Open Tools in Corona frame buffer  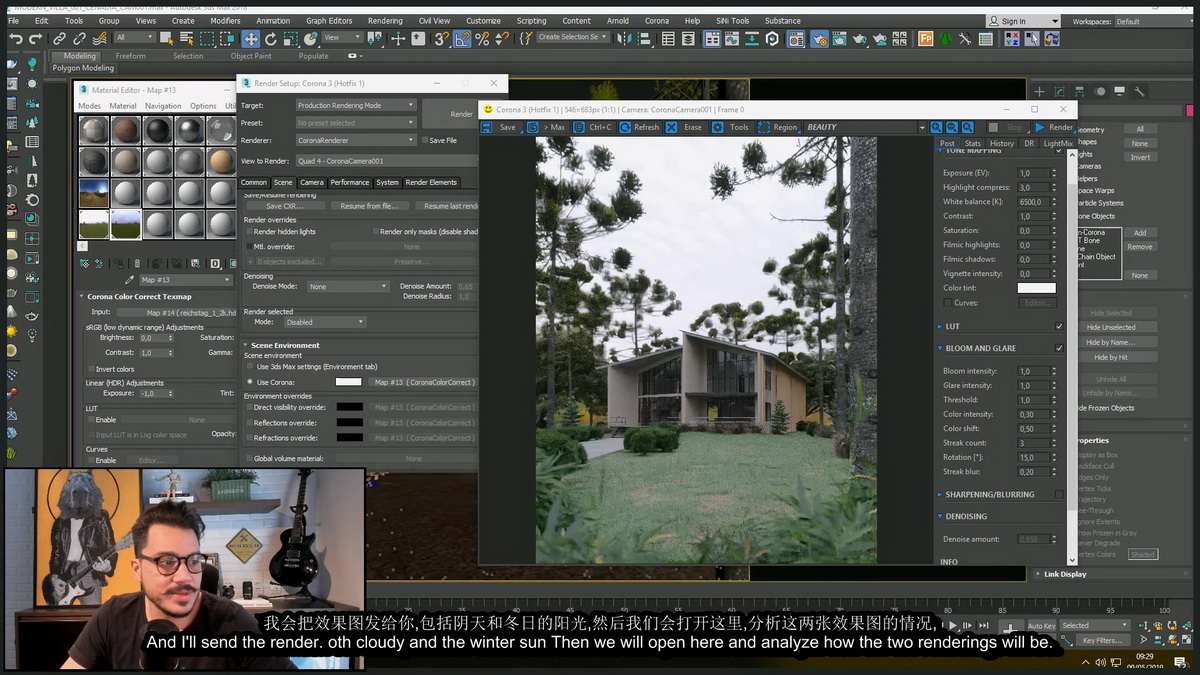731,127
